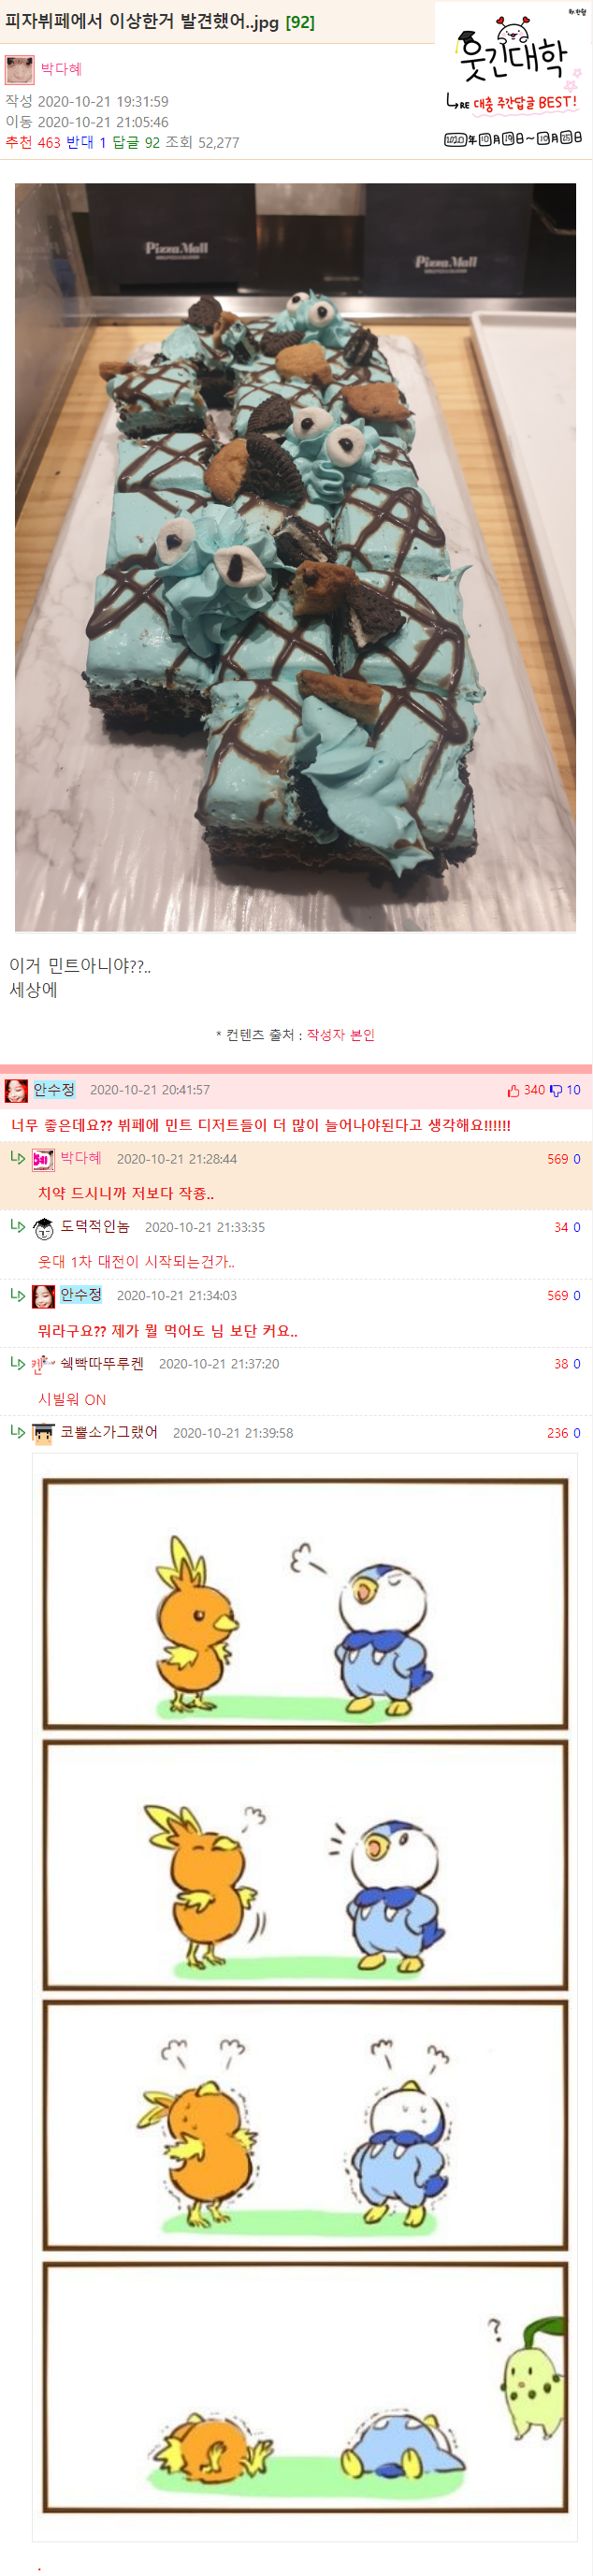
Task: Click 쉐빡따뚜루켄's profile badge icon
Action: [43, 1365]
